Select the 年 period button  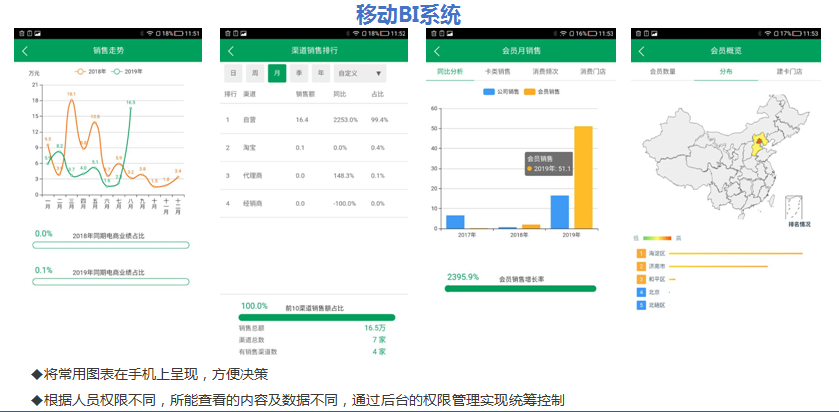pyautogui.click(x=321, y=73)
